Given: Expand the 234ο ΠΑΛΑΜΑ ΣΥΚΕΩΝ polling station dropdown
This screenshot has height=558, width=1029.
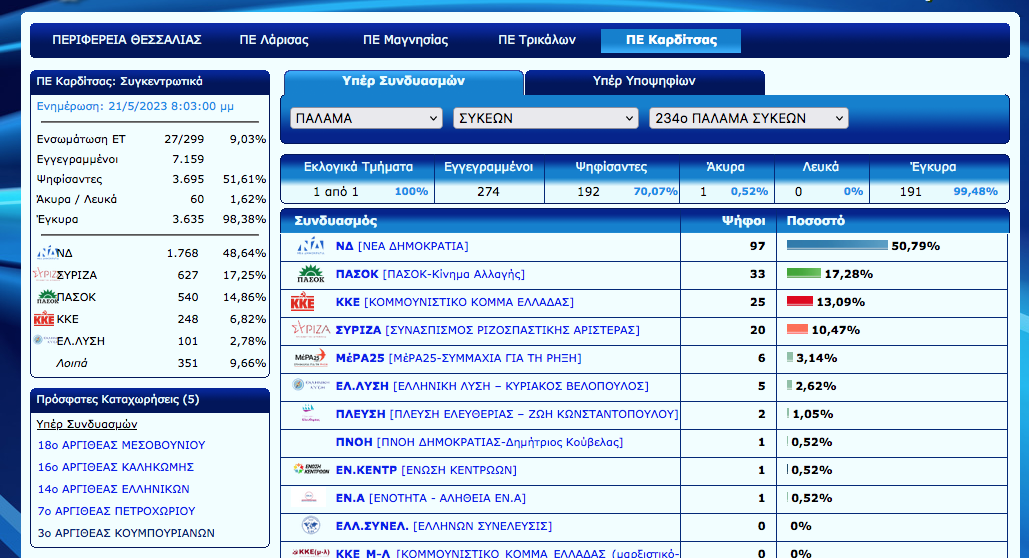Looking at the screenshot, I should (x=748, y=118).
